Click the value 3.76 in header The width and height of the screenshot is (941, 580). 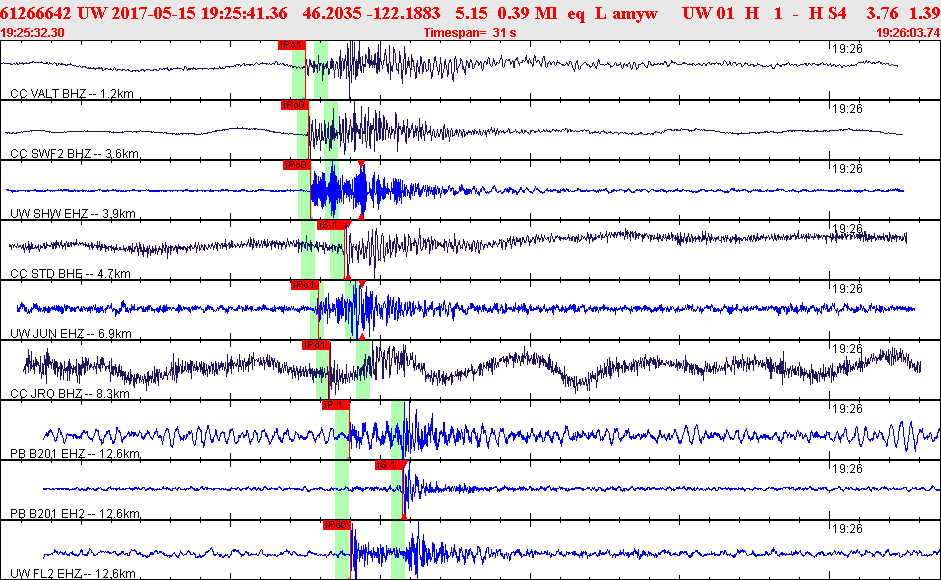(x=882, y=13)
